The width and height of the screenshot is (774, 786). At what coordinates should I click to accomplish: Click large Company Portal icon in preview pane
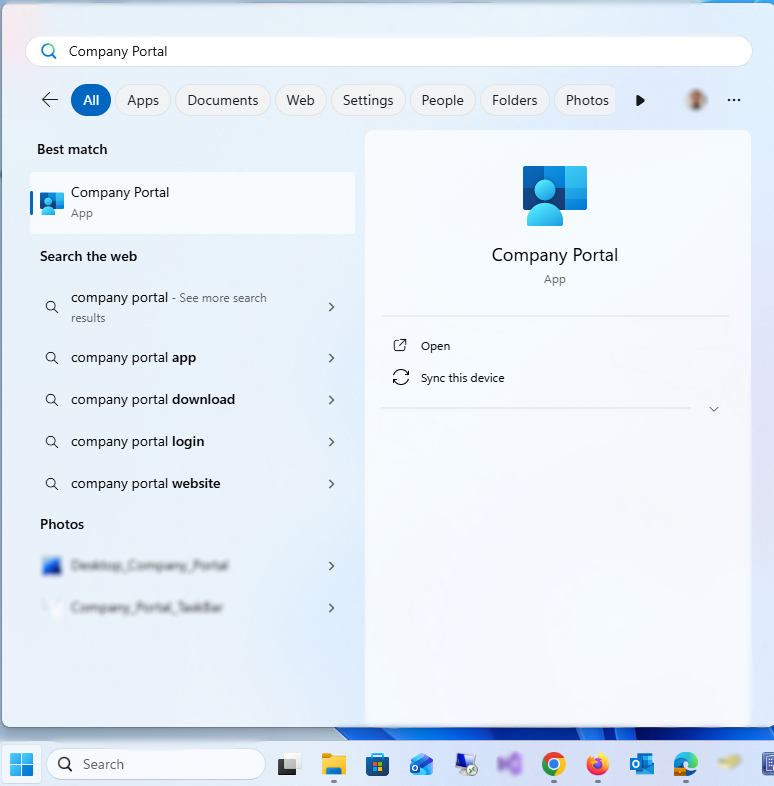click(554, 195)
